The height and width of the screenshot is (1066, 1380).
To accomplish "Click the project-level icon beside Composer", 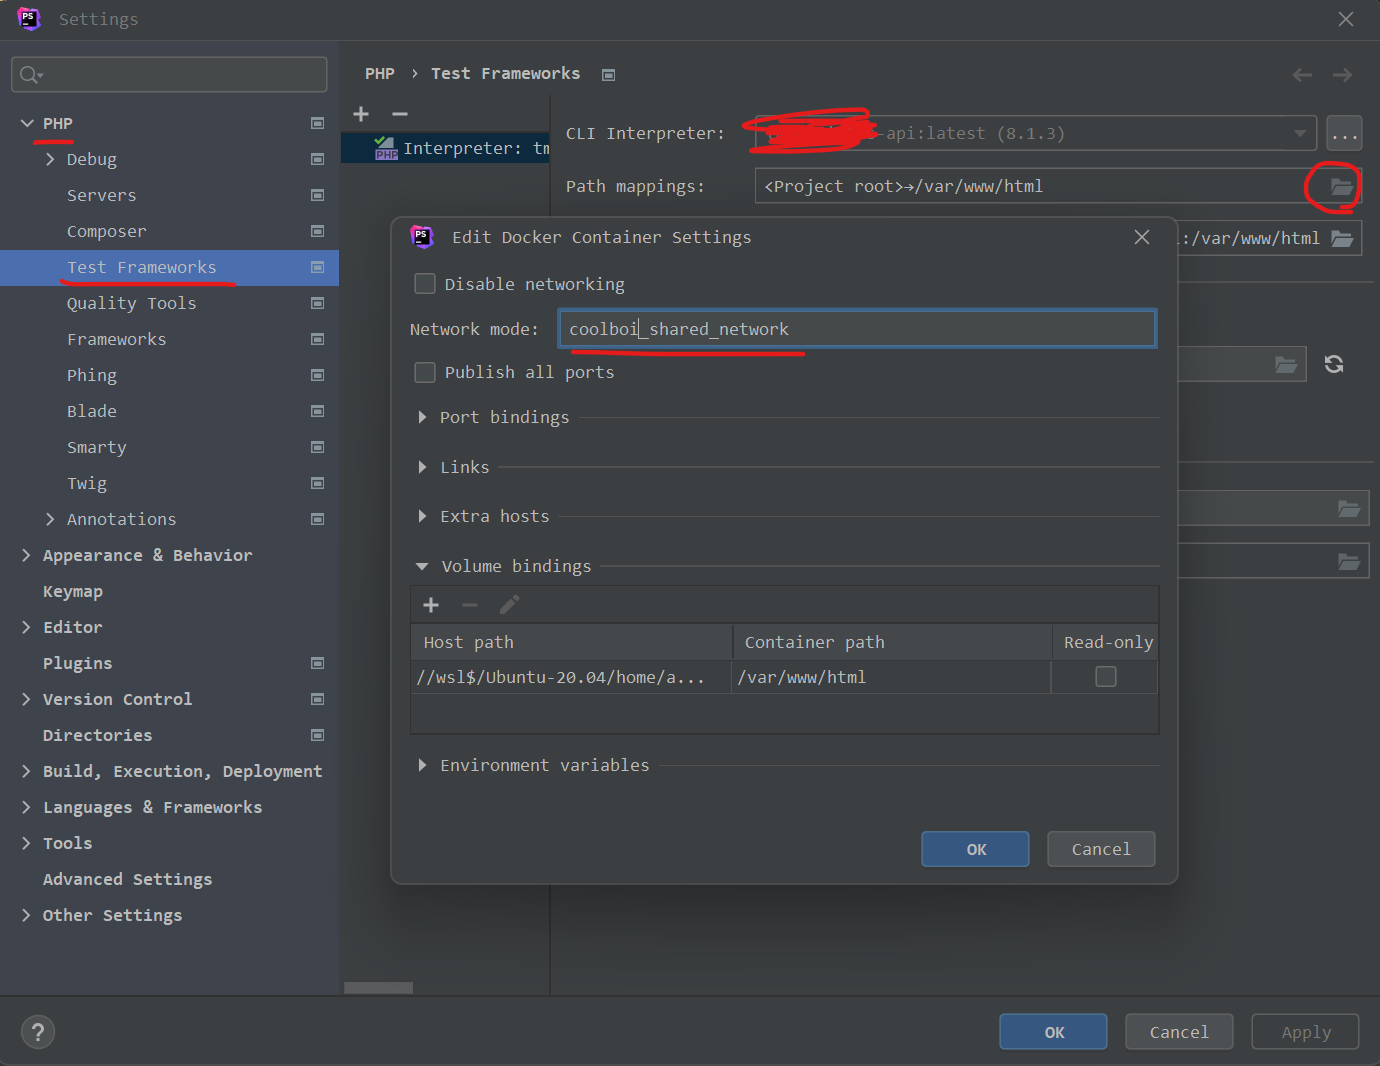I will 317,231.
